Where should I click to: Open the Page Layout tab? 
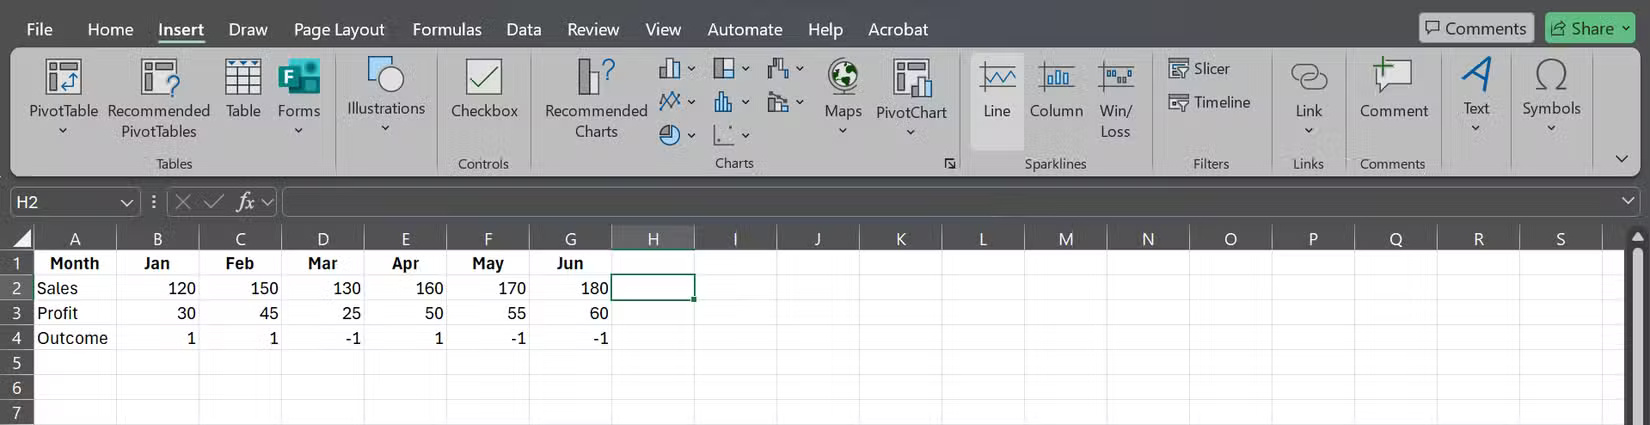tap(339, 29)
